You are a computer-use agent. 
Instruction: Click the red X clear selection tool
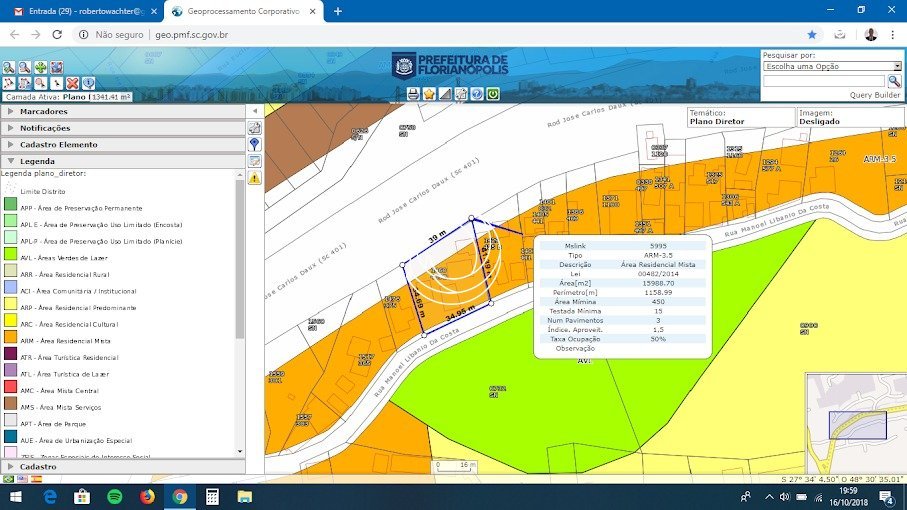[72, 83]
